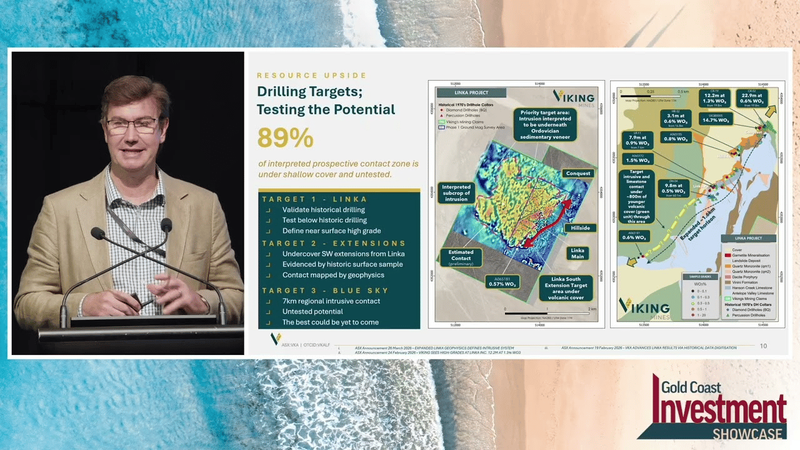Click the 1.5% WO3 callout

pyautogui.click(x=637, y=159)
